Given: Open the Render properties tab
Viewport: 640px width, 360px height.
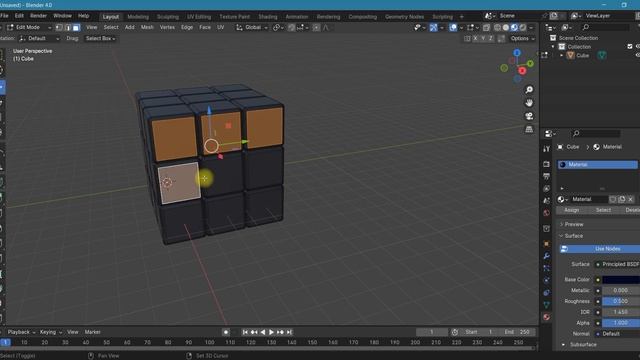Looking at the screenshot, I should click(546, 164).
